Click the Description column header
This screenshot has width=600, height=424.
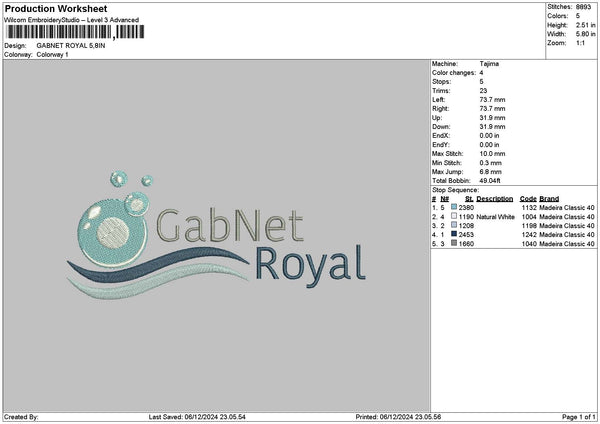coord(494,199)
